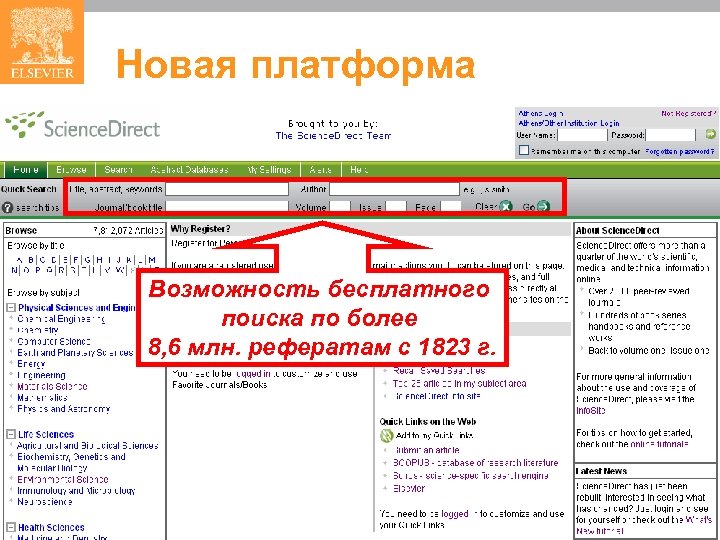
Task: Click logged in link under Quick Links
Action: tap(455, 514)
